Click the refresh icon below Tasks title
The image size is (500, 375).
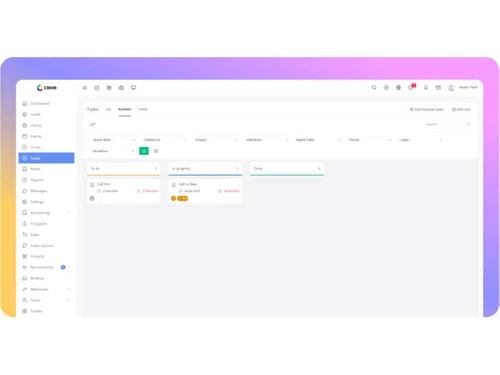[x=93, y=124]
